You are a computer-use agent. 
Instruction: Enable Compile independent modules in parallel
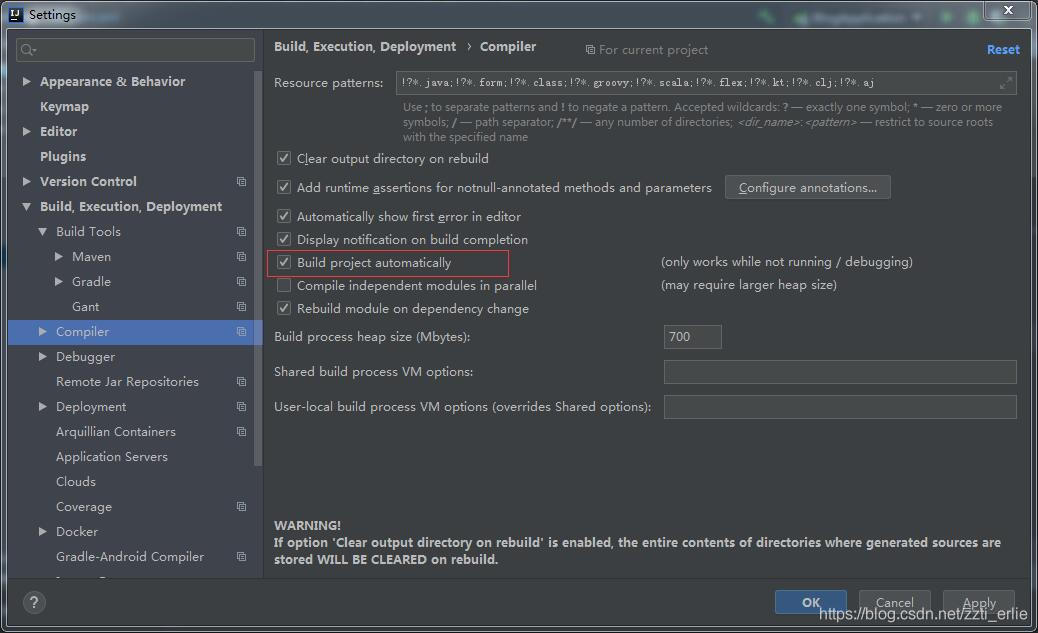point(285,286)
